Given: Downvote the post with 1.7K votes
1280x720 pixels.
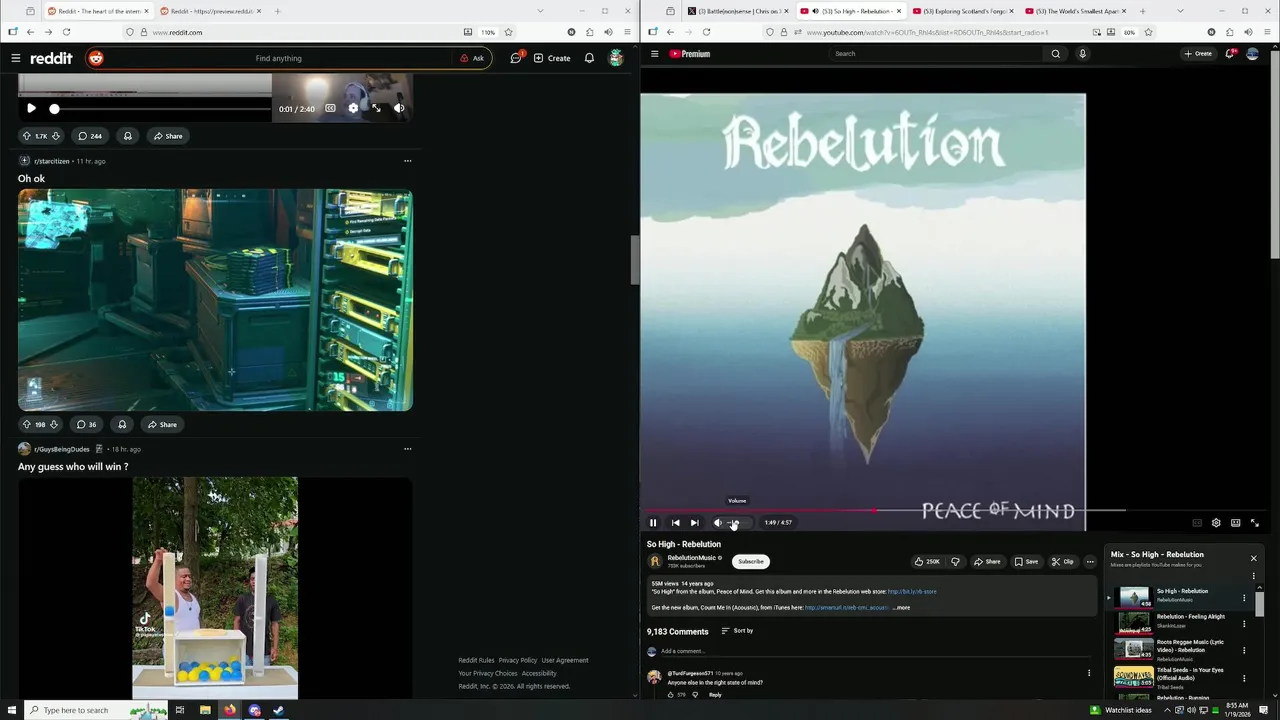Looking at the screenshot, I should [x=56, y=136].
